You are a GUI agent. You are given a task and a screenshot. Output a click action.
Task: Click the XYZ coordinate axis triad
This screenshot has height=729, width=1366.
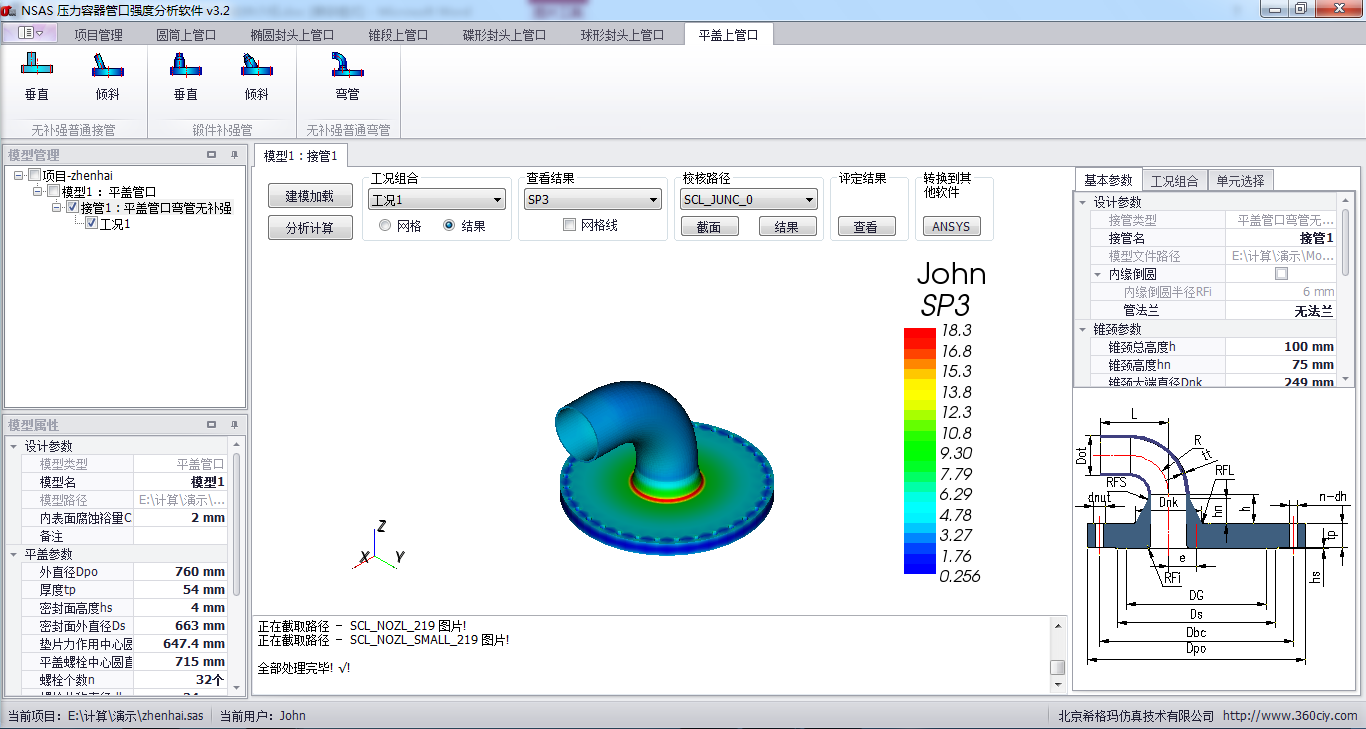(x=378, y=546)
